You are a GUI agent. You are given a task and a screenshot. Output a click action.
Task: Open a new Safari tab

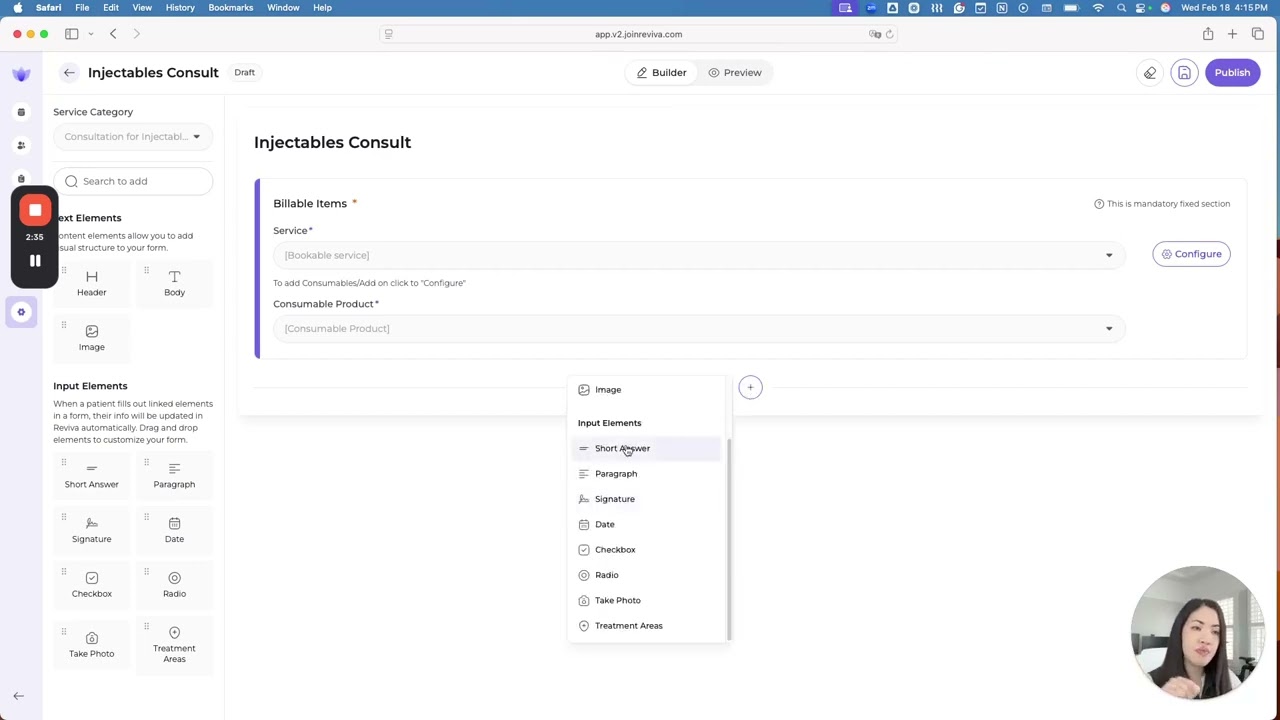1232,34
